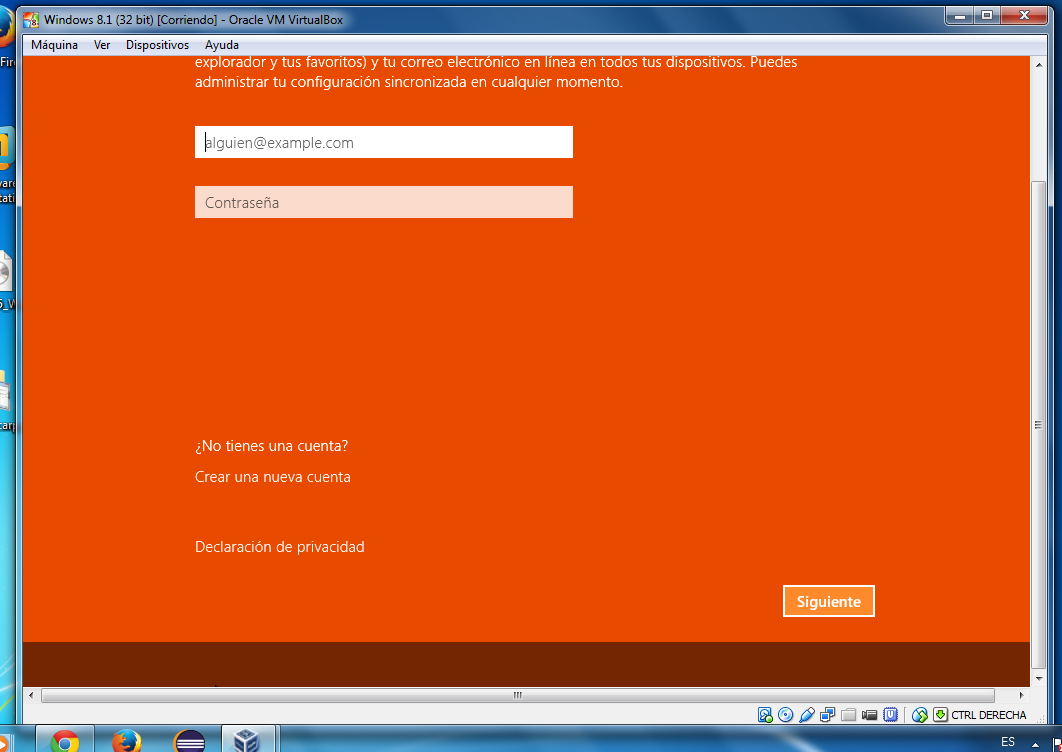Screen dimensions: 1062x752
Task: Click the ¿No tienes una cuenta? text
Action: tap(272, 446)
